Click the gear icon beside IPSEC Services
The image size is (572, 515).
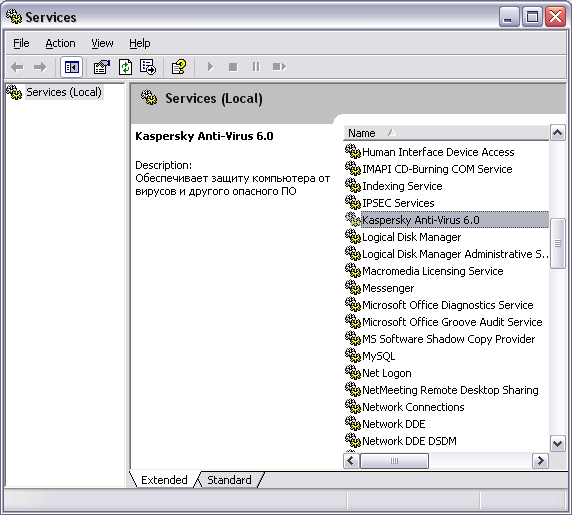[353, 202]
